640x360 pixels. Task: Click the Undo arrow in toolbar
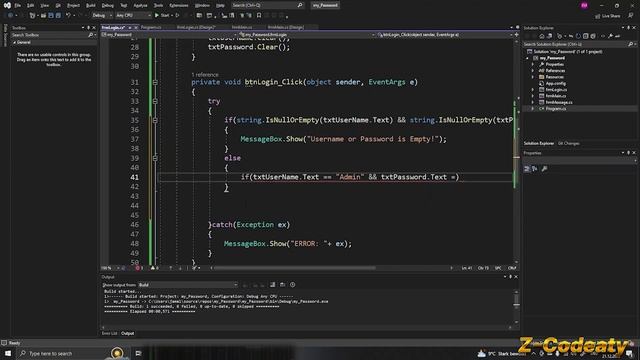68,16
